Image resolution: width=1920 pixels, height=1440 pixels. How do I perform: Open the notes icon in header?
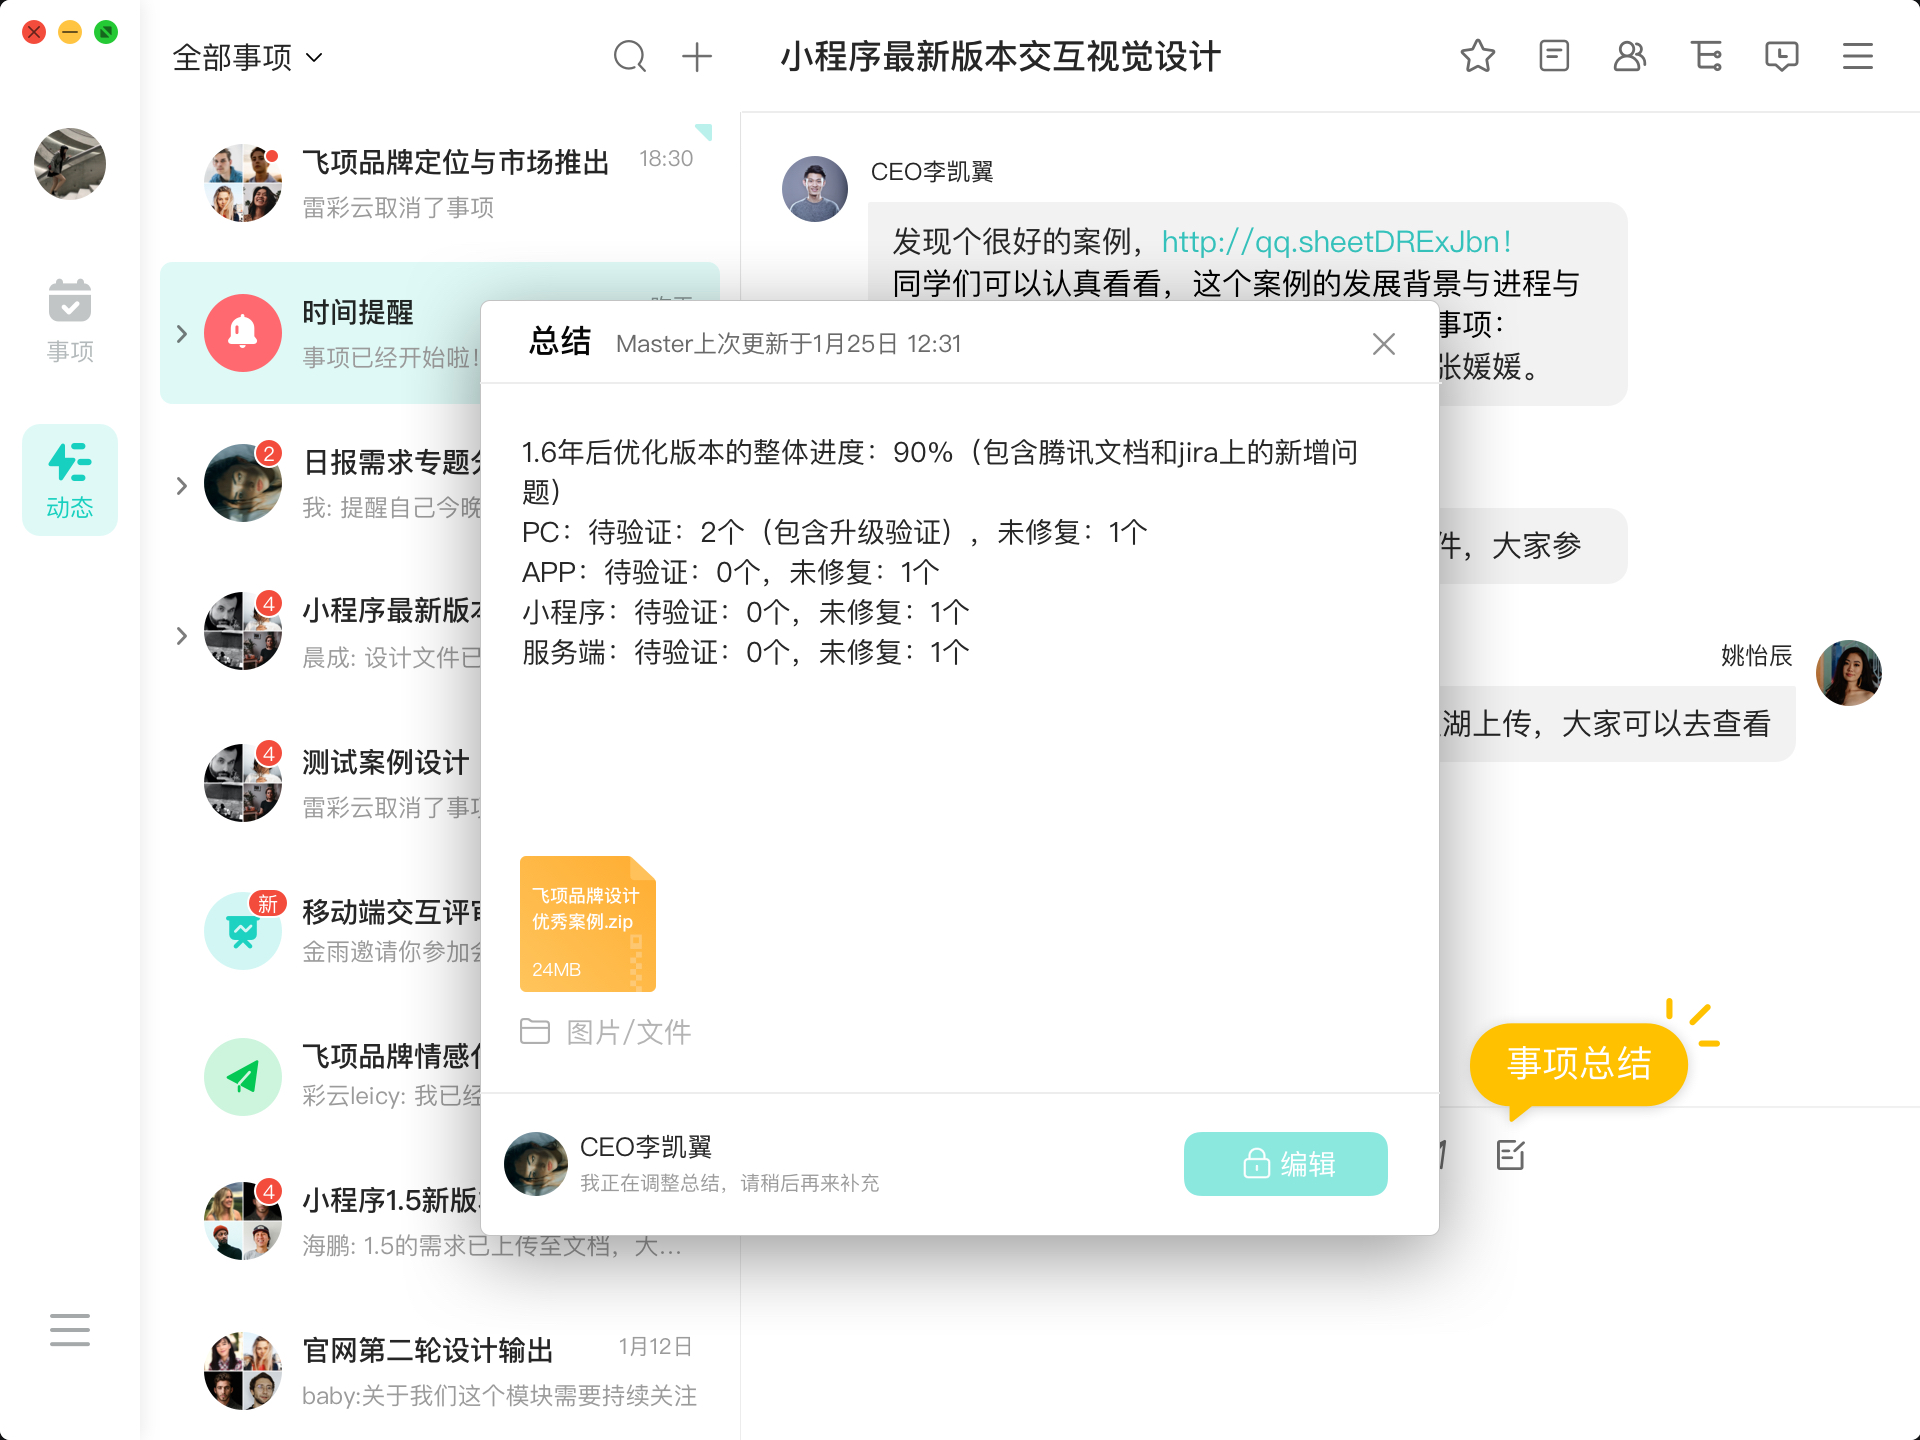point(1553,56)
